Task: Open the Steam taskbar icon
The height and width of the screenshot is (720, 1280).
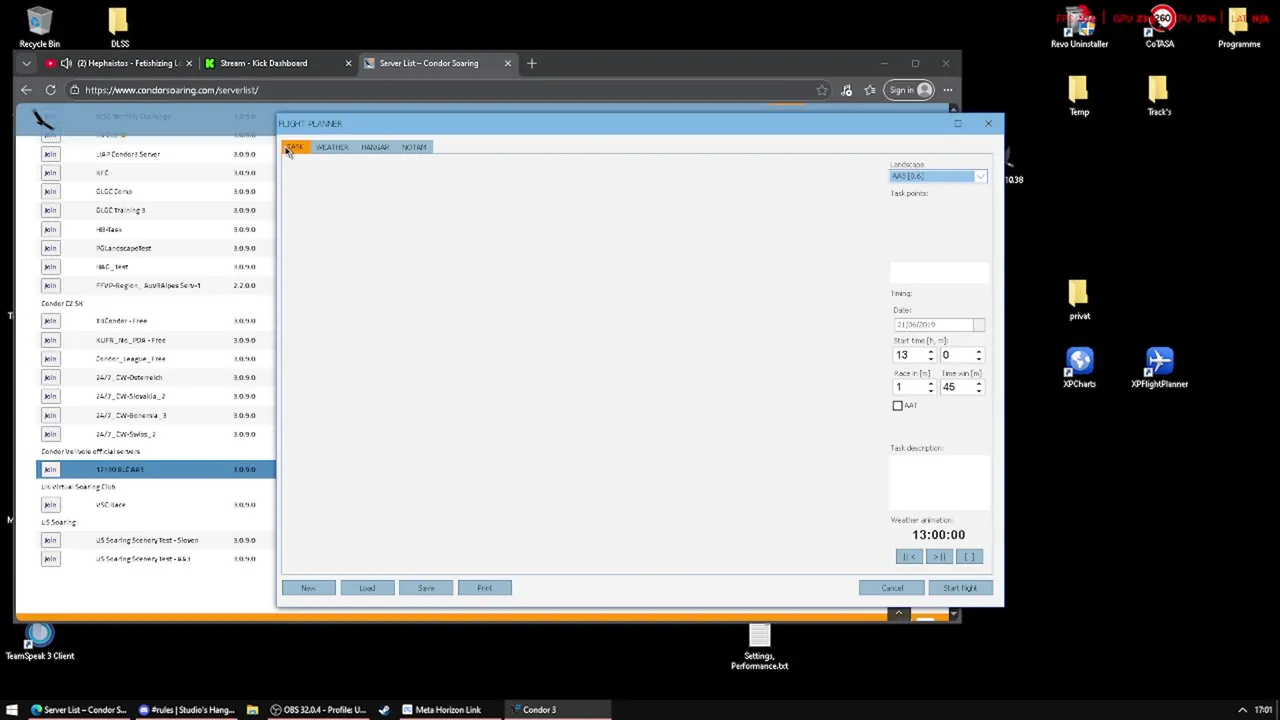Action: (x=384, y=710)
